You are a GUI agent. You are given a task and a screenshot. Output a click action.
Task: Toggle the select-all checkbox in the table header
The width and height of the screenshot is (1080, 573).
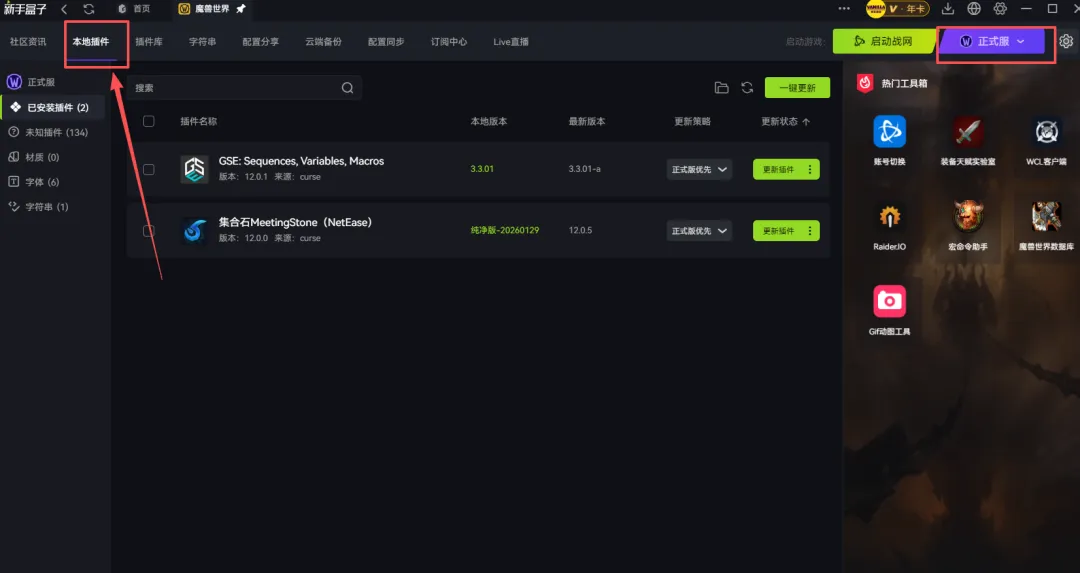[149, 121]
